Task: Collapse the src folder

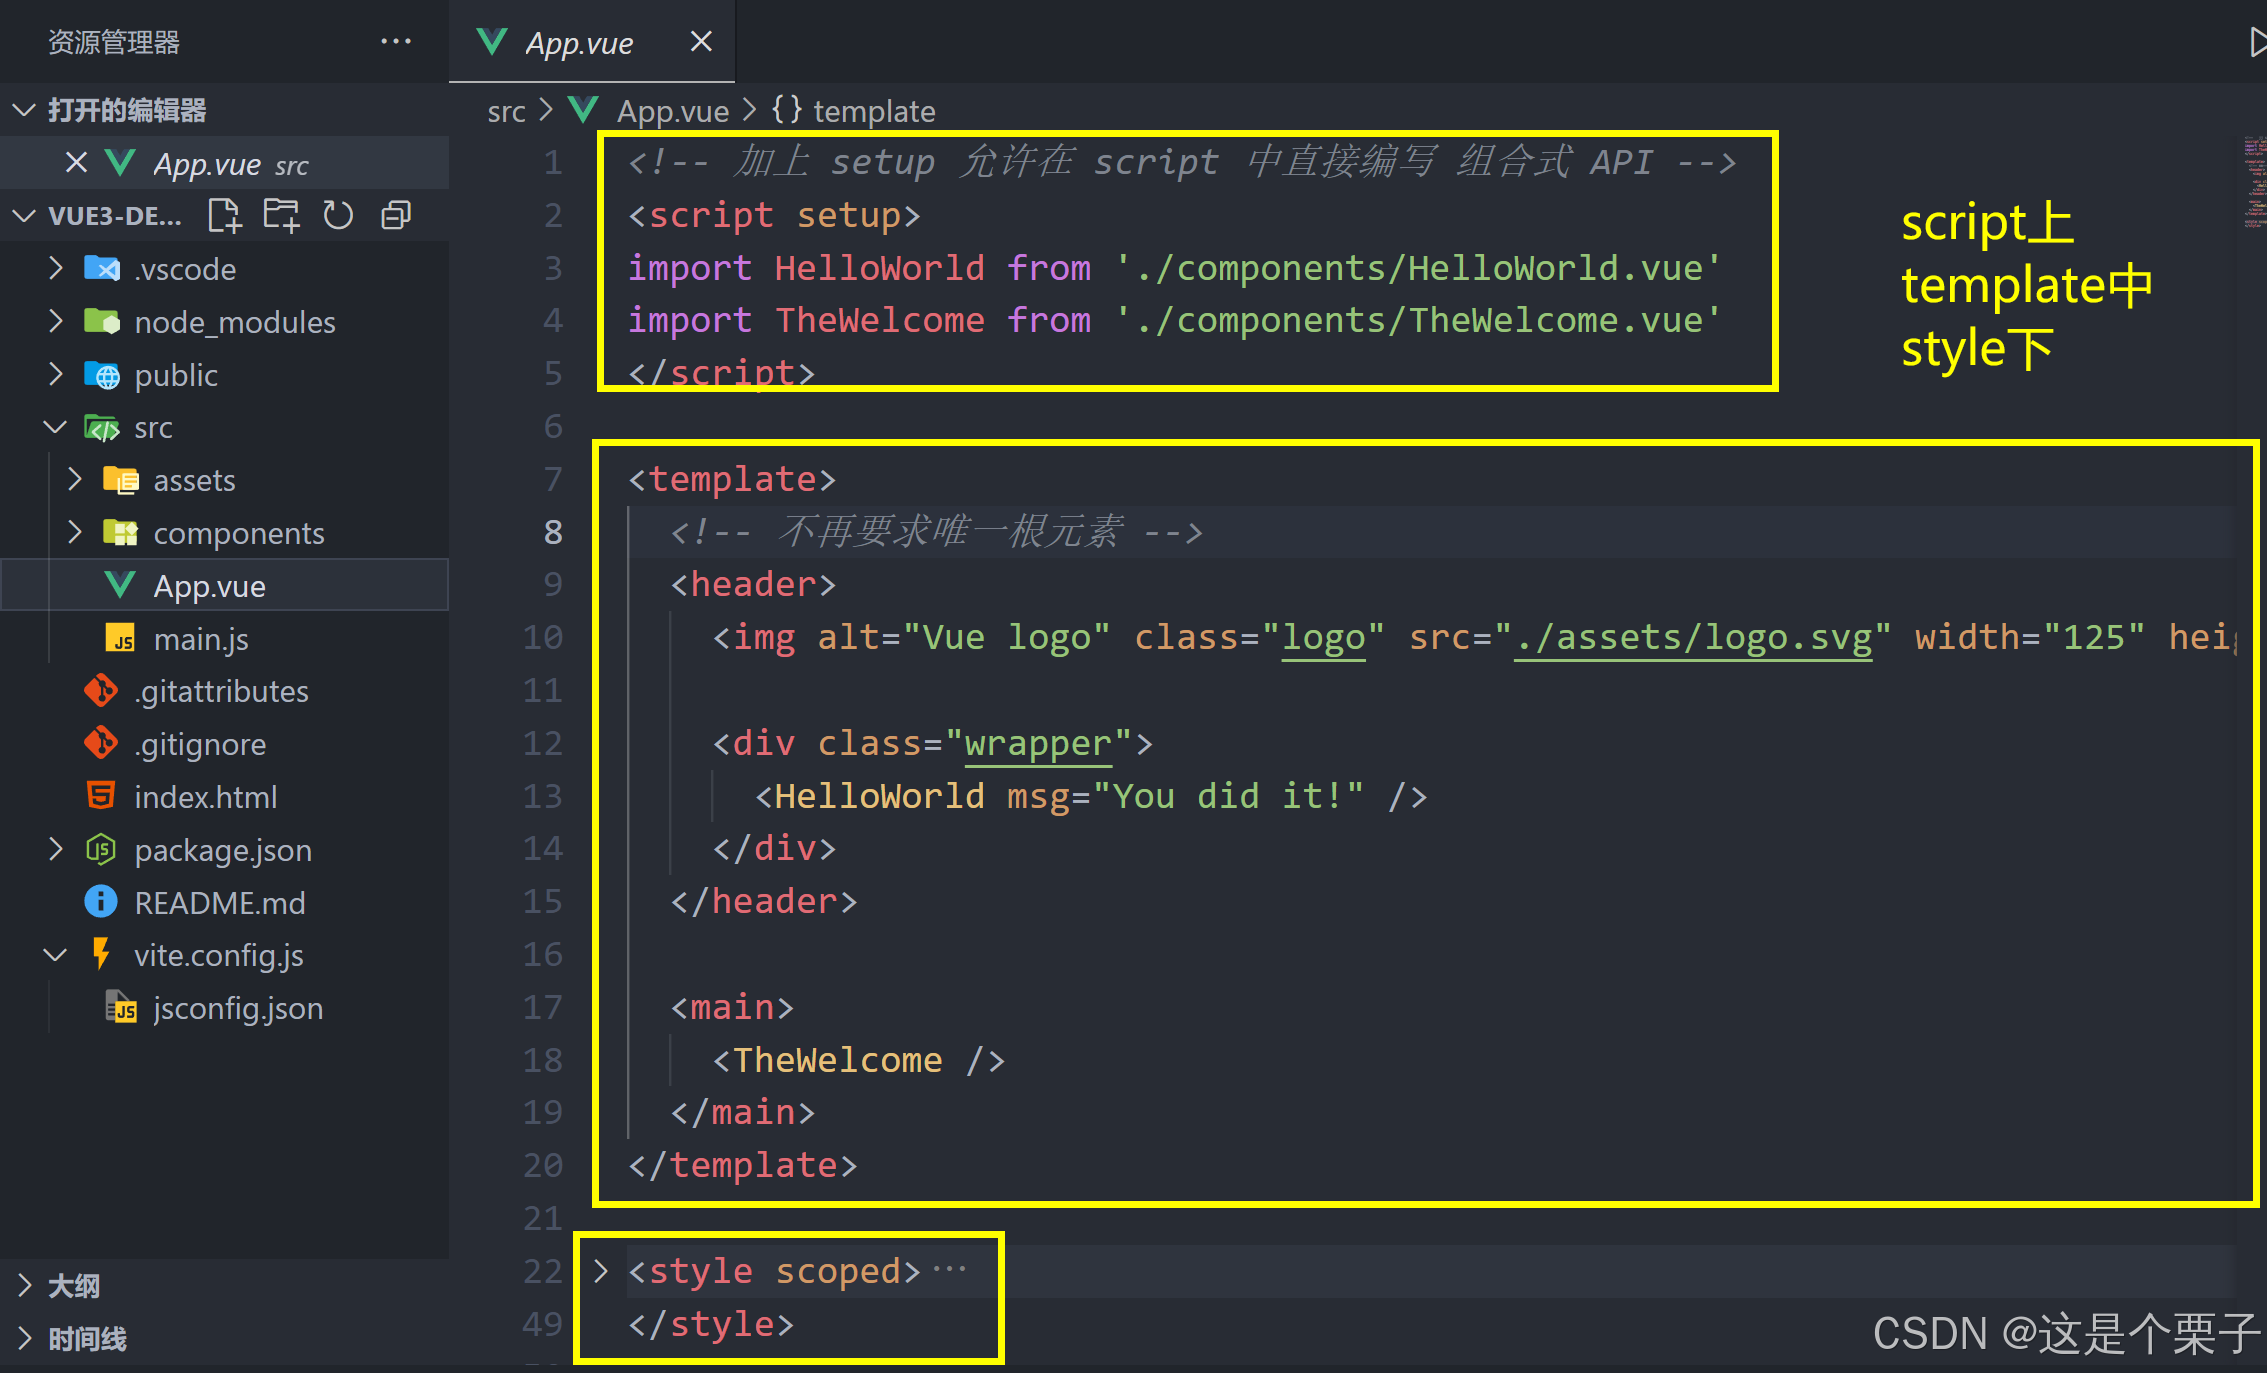Action: pyautogui.click(x=56, y=428)
